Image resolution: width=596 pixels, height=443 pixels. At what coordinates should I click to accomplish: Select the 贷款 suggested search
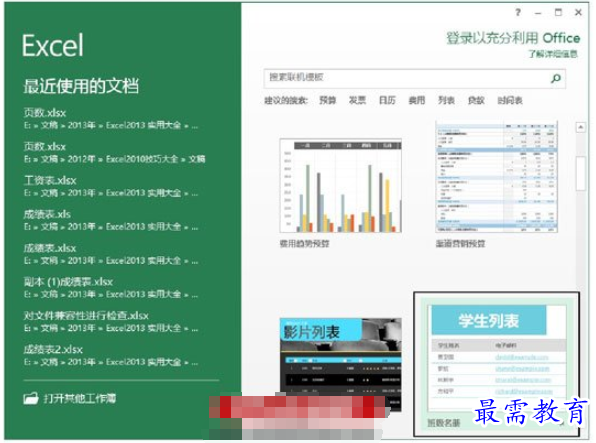476,100
